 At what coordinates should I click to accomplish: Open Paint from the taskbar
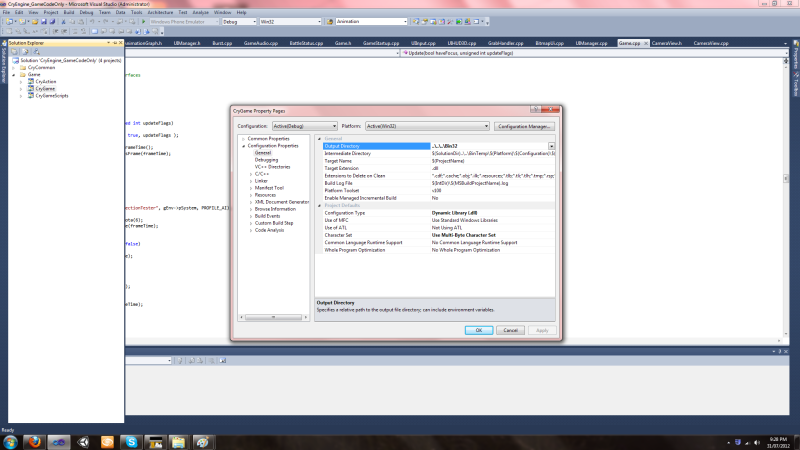203,442
